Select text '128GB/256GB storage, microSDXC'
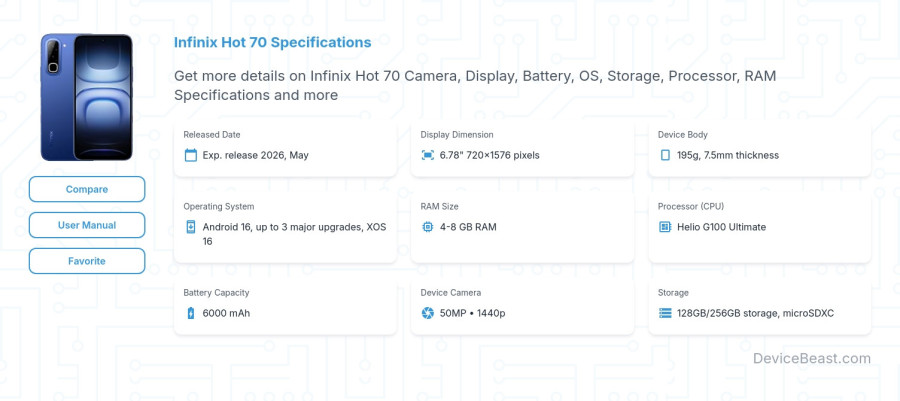Image resolution: width=900 pixels, height=401 pixels. [x=755, y=313]
